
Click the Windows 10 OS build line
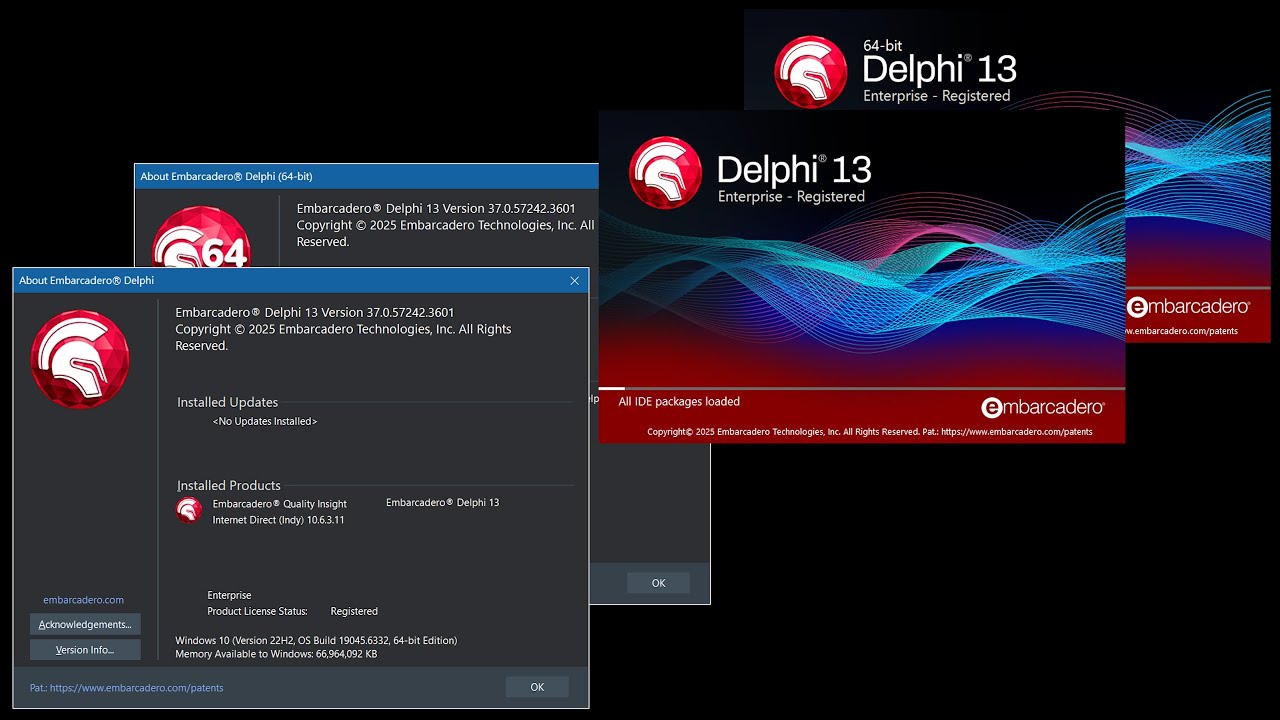click(316, 640)
